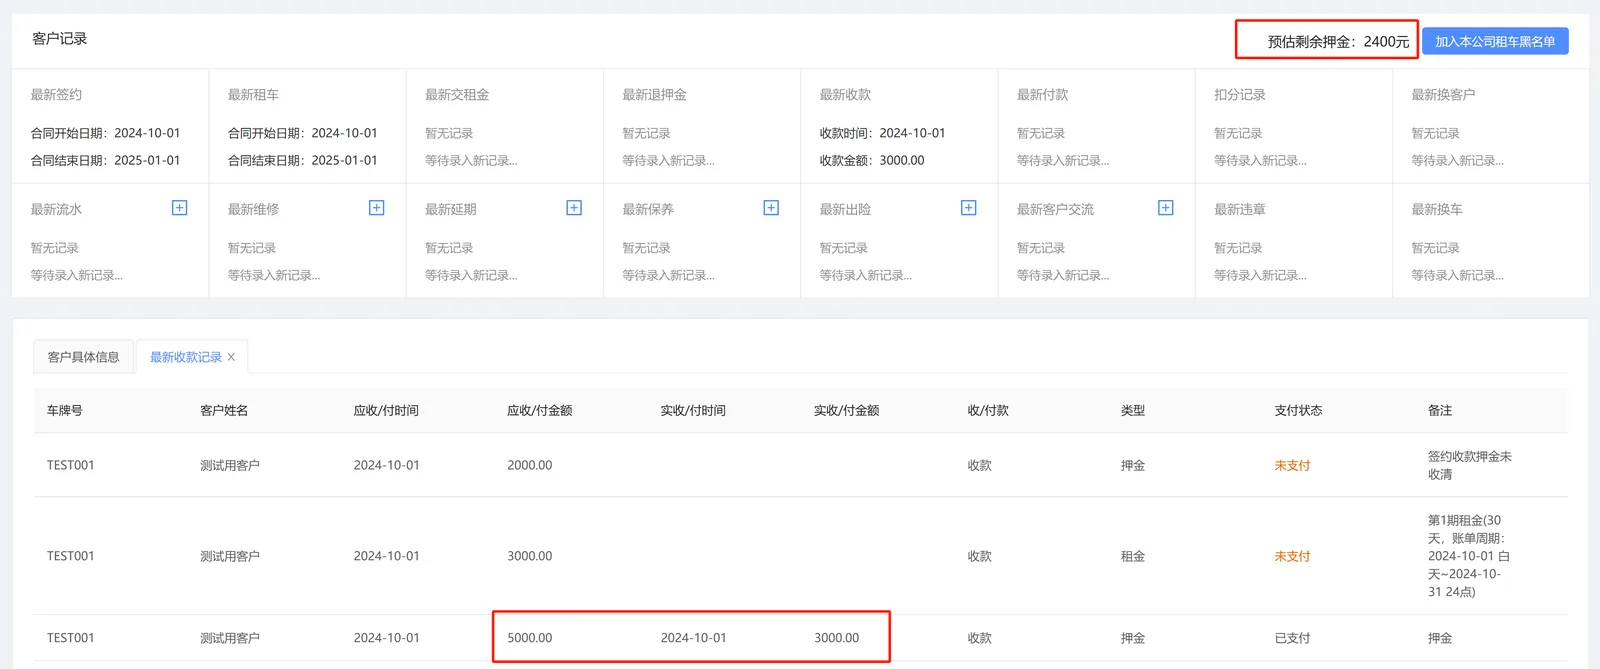Click the plus icon on 最新客户交流 card
The width and height of the screenshot is (1600, 669).
[x=1166, y=208]
